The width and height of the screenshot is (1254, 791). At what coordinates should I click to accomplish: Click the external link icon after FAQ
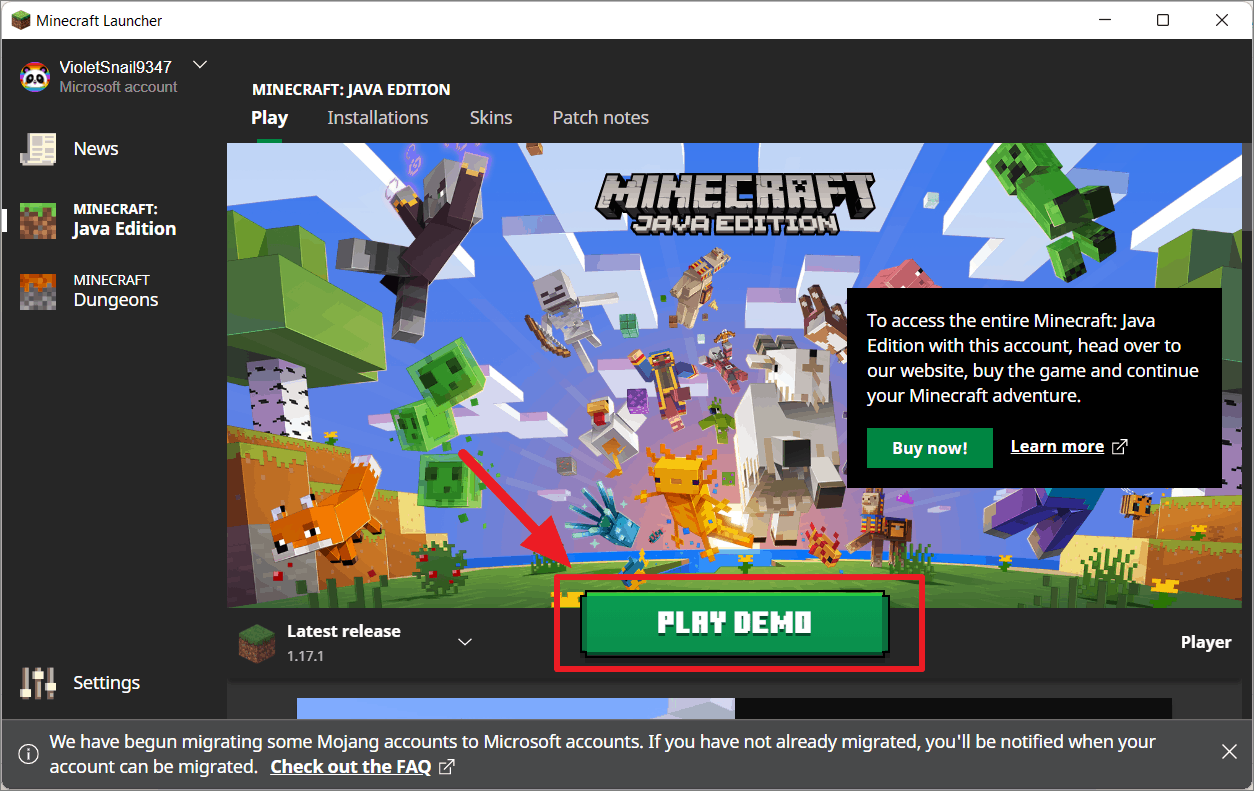[x=448, y=767]
